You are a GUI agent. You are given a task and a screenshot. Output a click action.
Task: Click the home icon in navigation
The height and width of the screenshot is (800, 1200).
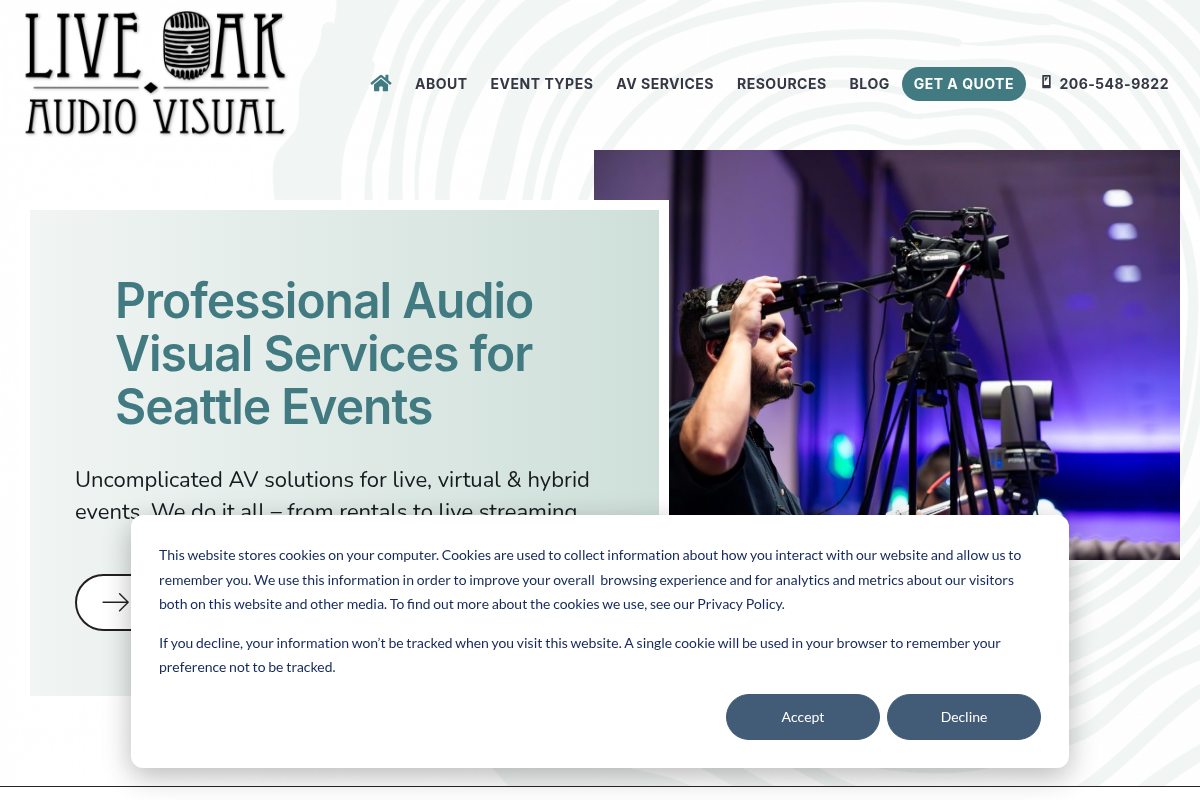[x=381, y=83]
